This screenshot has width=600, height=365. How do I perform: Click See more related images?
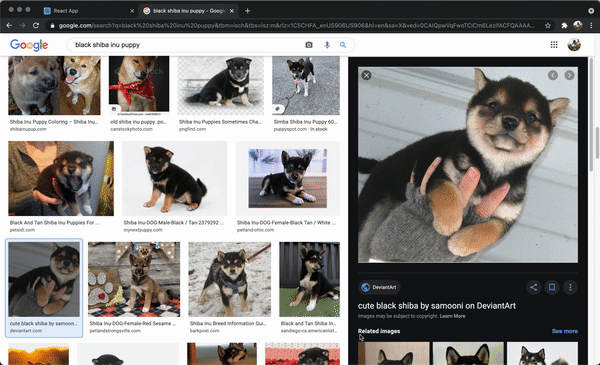point(565,331)
